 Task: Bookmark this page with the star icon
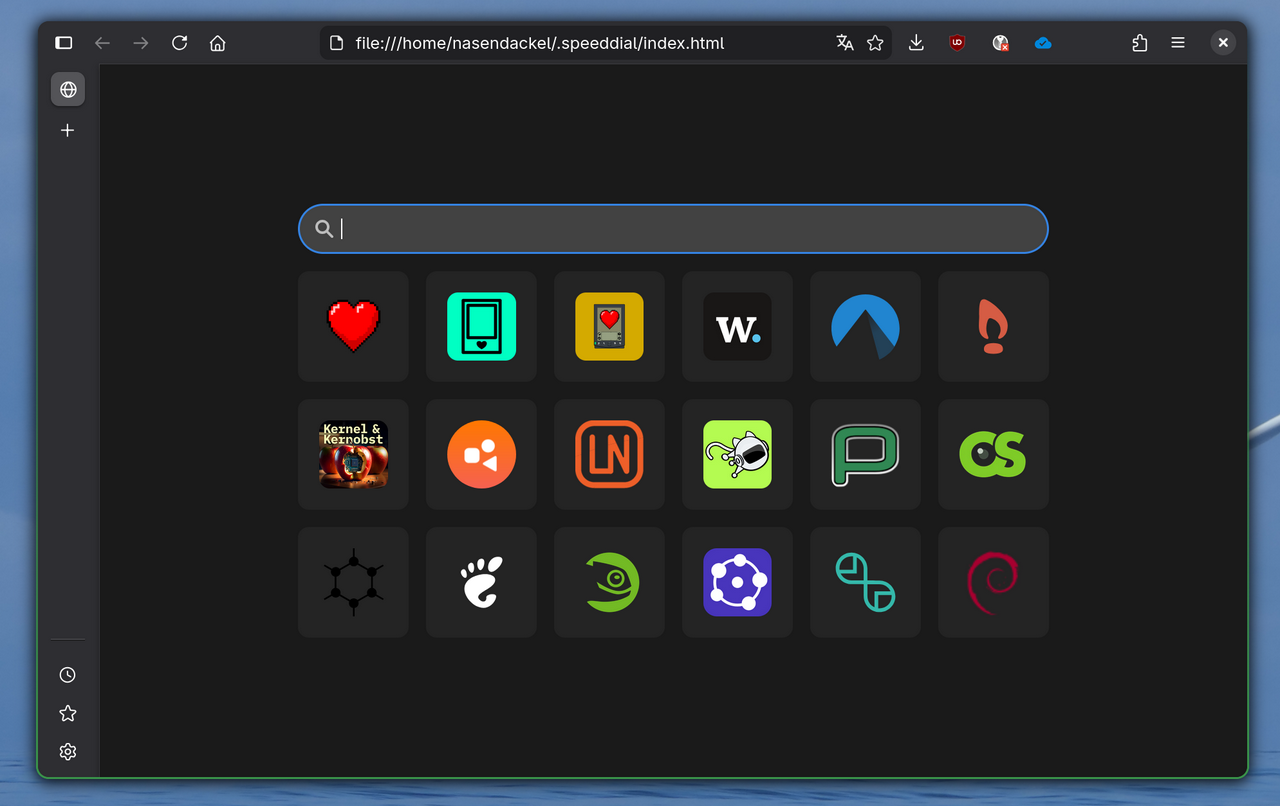875,43
